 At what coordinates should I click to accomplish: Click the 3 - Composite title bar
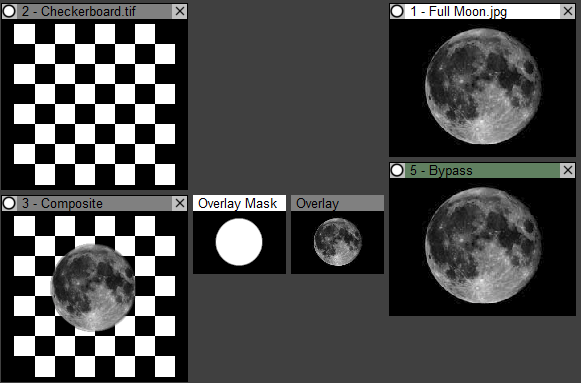94,203
